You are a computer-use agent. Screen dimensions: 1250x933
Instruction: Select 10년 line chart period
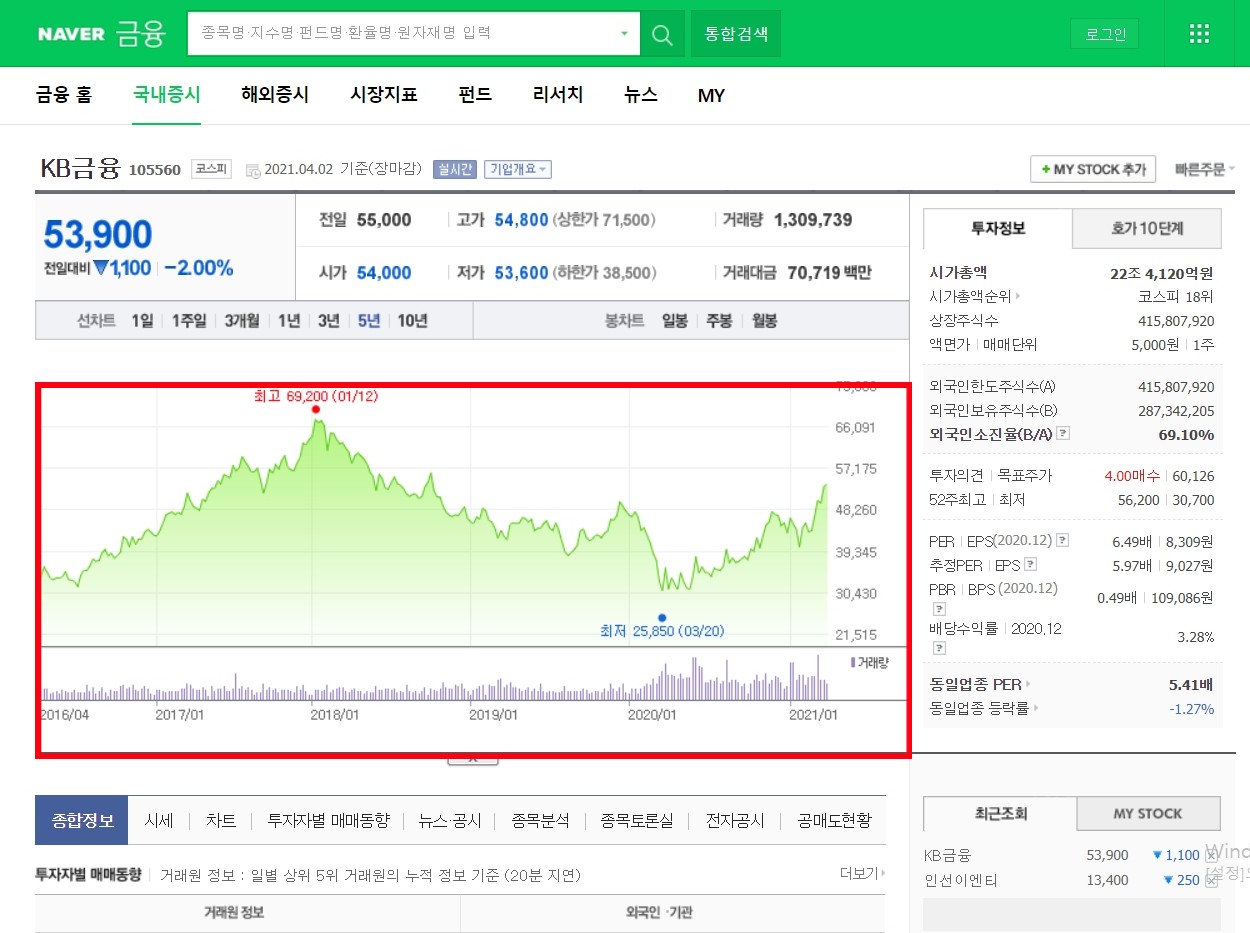pos(412,321)
